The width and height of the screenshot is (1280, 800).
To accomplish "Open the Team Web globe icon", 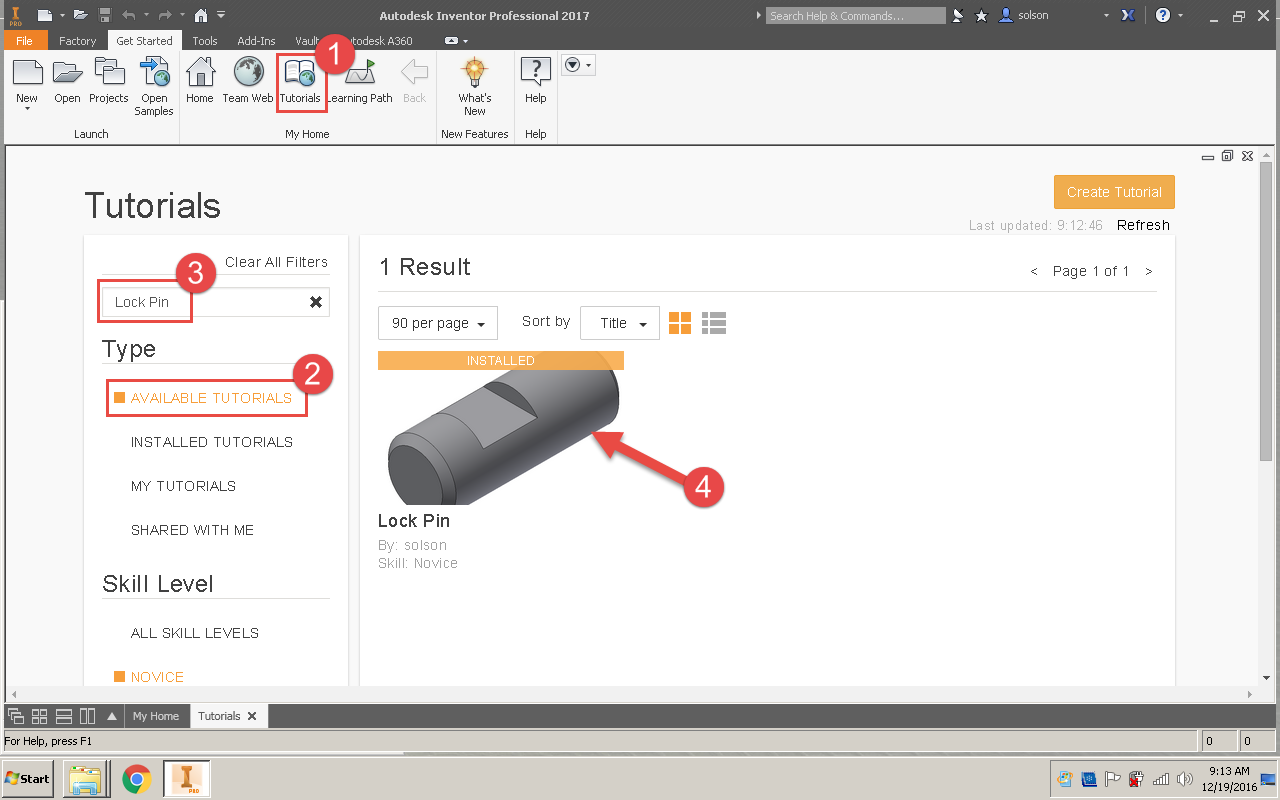I will click(x=248, y=73).
